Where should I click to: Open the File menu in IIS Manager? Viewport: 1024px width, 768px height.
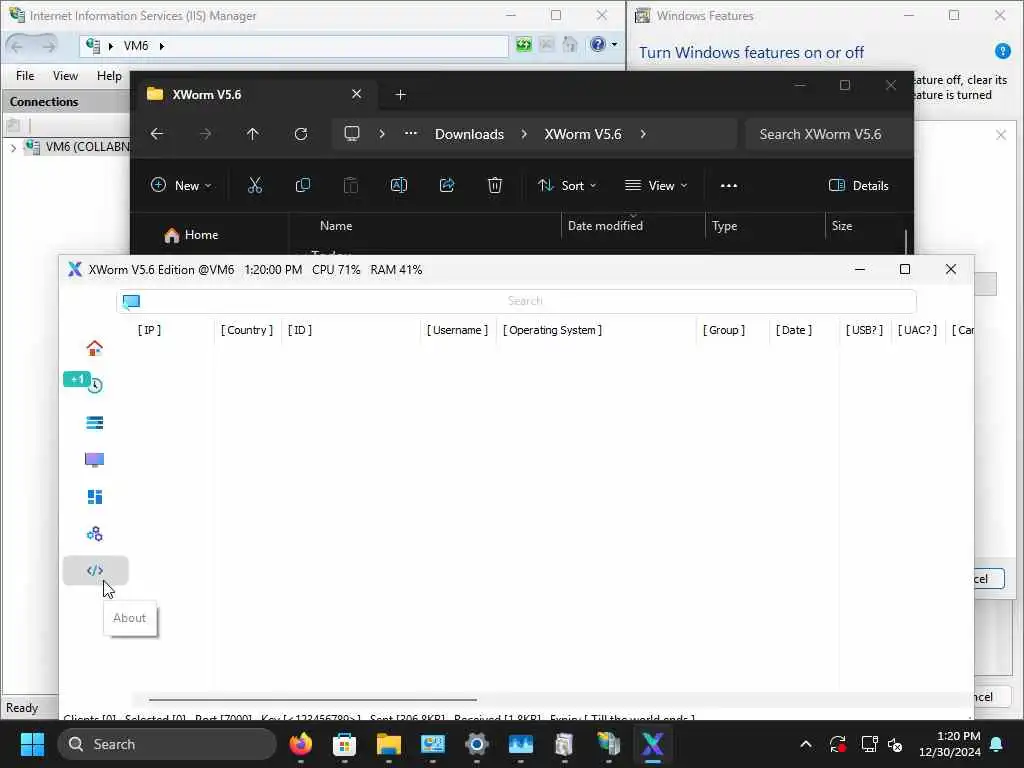[x=25, y=76]
